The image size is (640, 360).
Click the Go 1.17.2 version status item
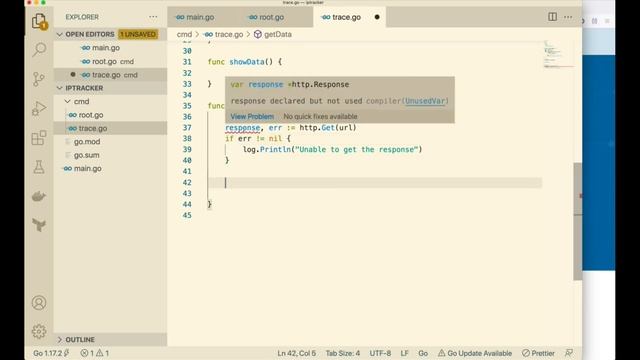(51, 353)
